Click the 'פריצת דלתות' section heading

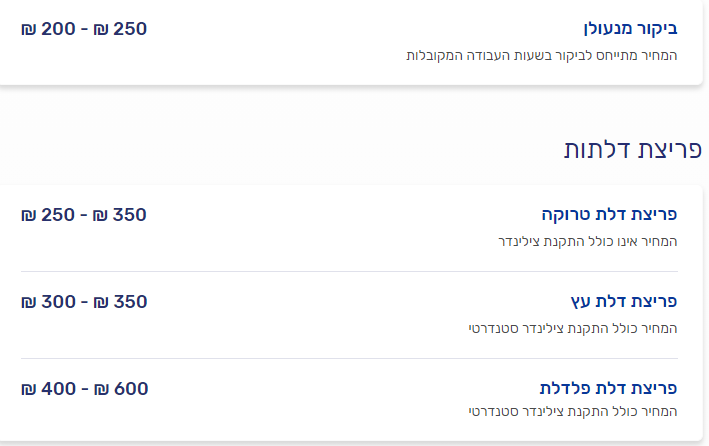coord(632,150)
